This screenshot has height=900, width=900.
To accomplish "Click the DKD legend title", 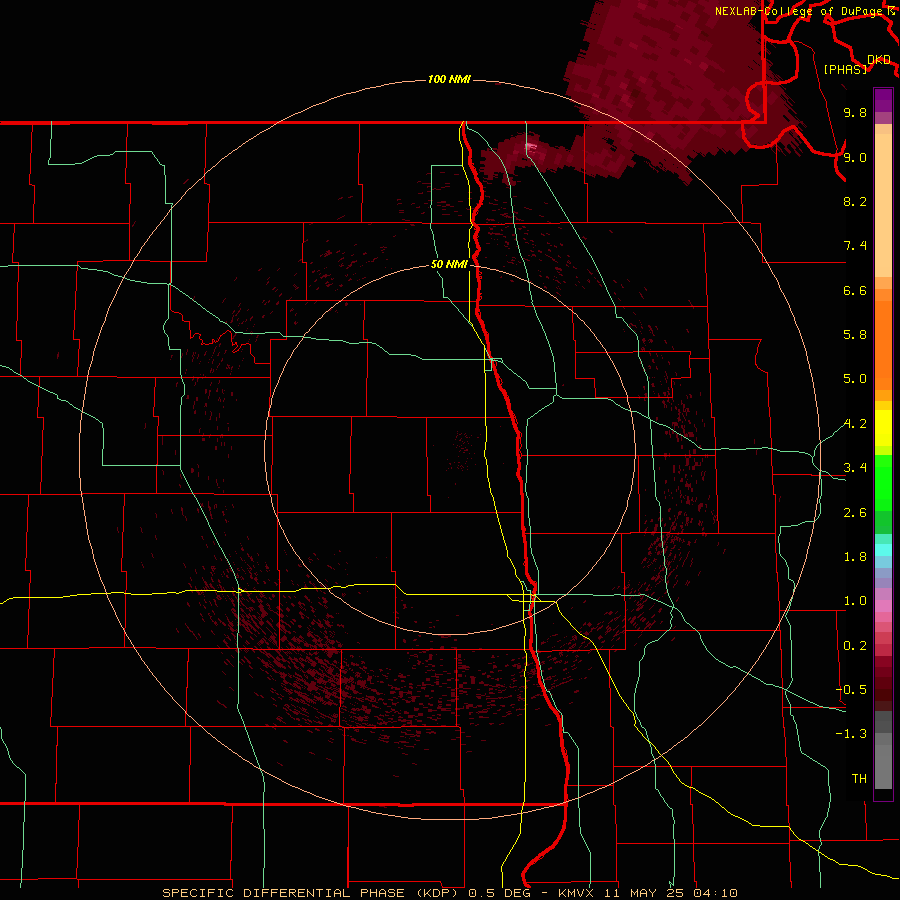I will click(x=879, y=60).
